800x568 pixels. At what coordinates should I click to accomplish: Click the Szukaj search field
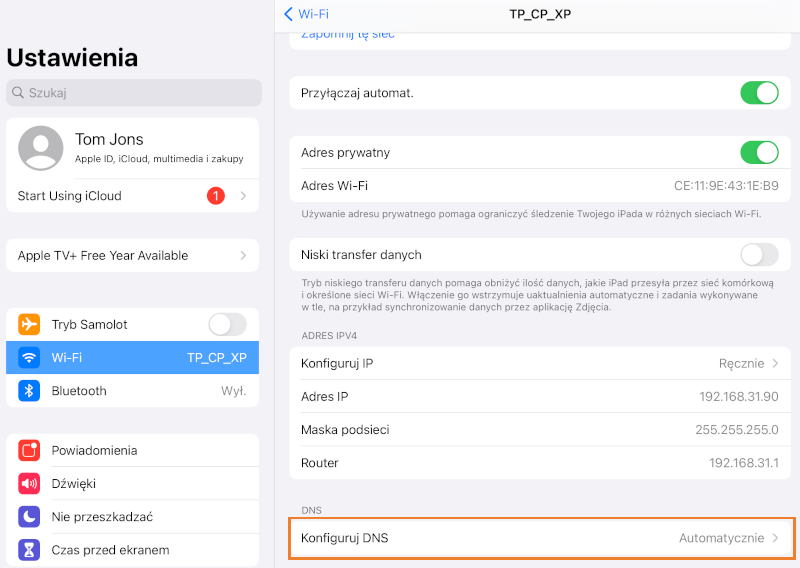click(x=134, y=93)
